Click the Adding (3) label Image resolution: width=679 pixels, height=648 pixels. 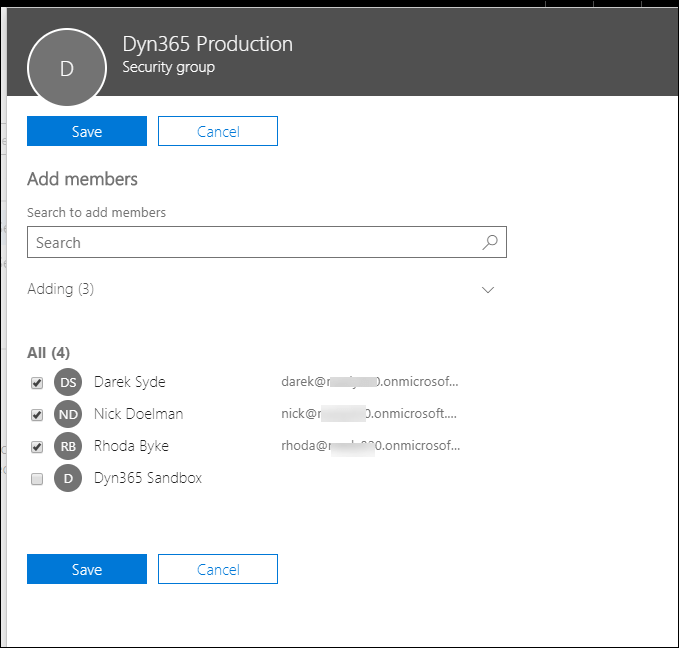(x=60, y=289)
